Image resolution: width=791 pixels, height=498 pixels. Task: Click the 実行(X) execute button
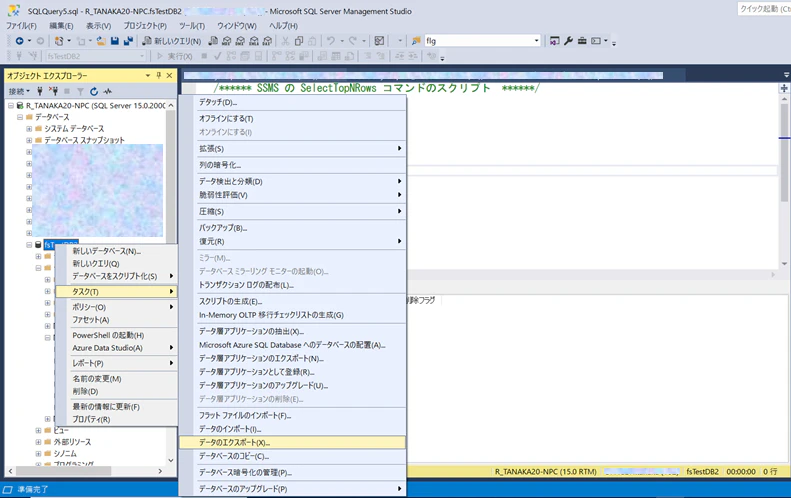(x=175, y=56)
